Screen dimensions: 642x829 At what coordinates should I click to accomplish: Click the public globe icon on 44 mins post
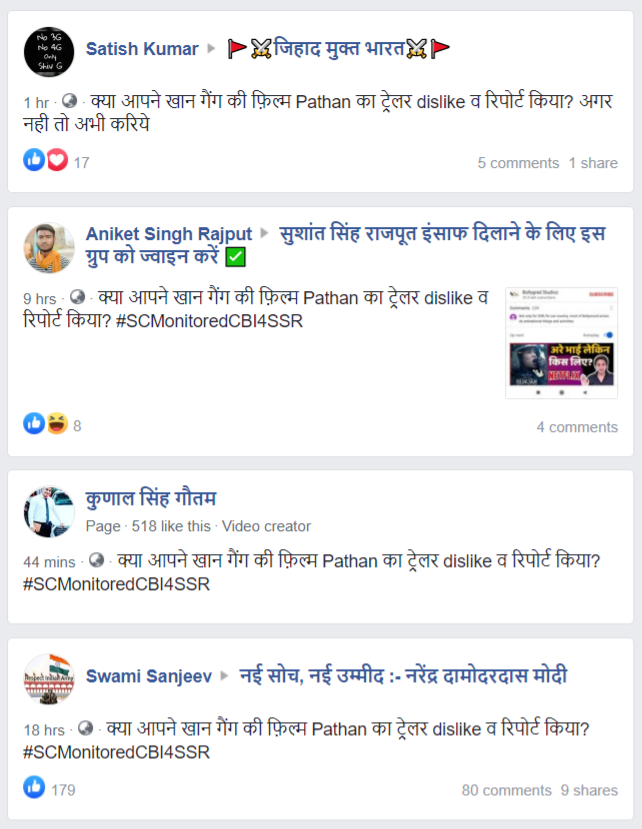pyautogui.click(x=96, y=560)
